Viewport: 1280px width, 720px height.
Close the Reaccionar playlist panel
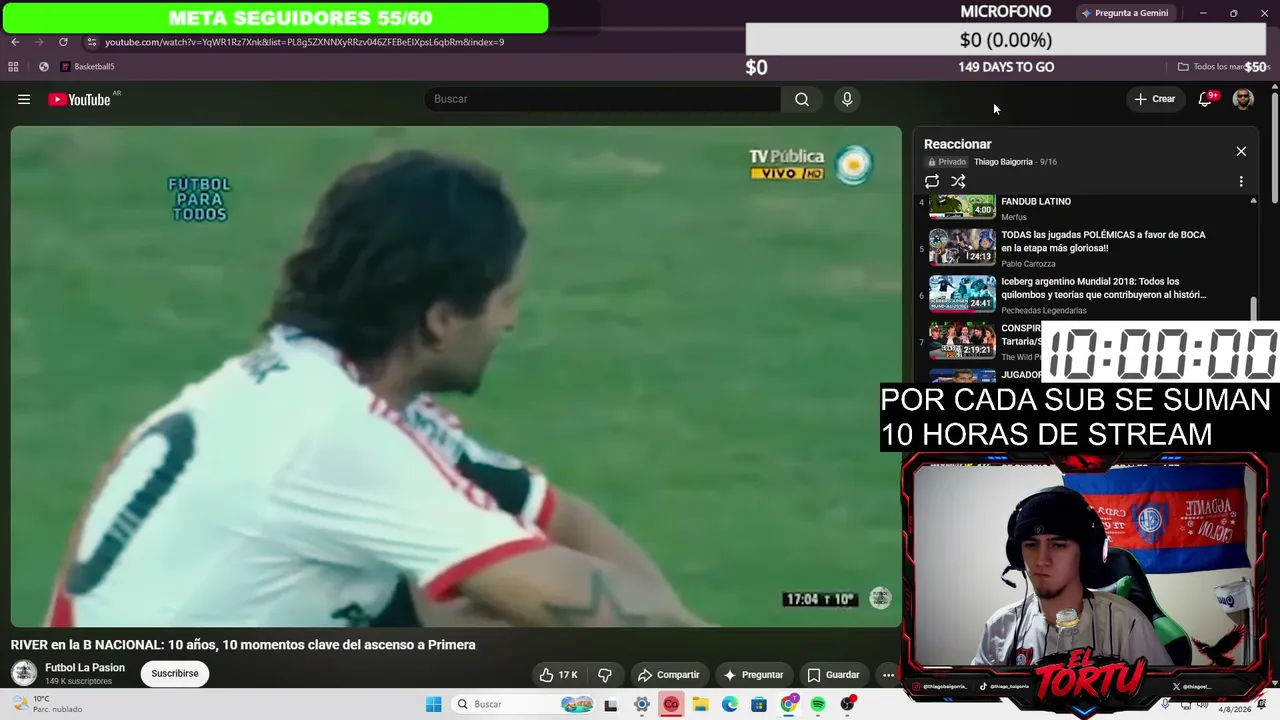coord(1241,151)
